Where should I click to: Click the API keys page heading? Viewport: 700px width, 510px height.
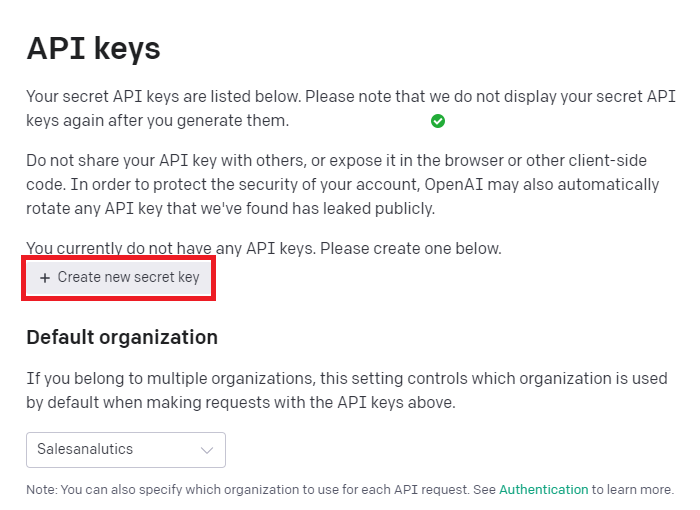coord(93,48)
